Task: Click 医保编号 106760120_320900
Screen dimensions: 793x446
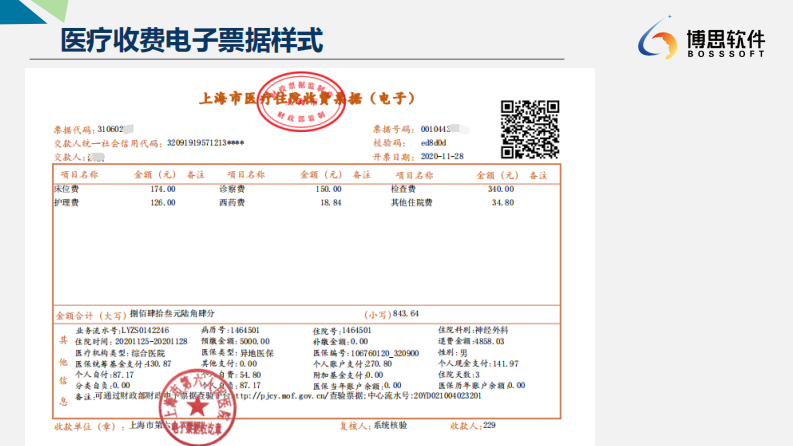Action: tap(366, 353)
